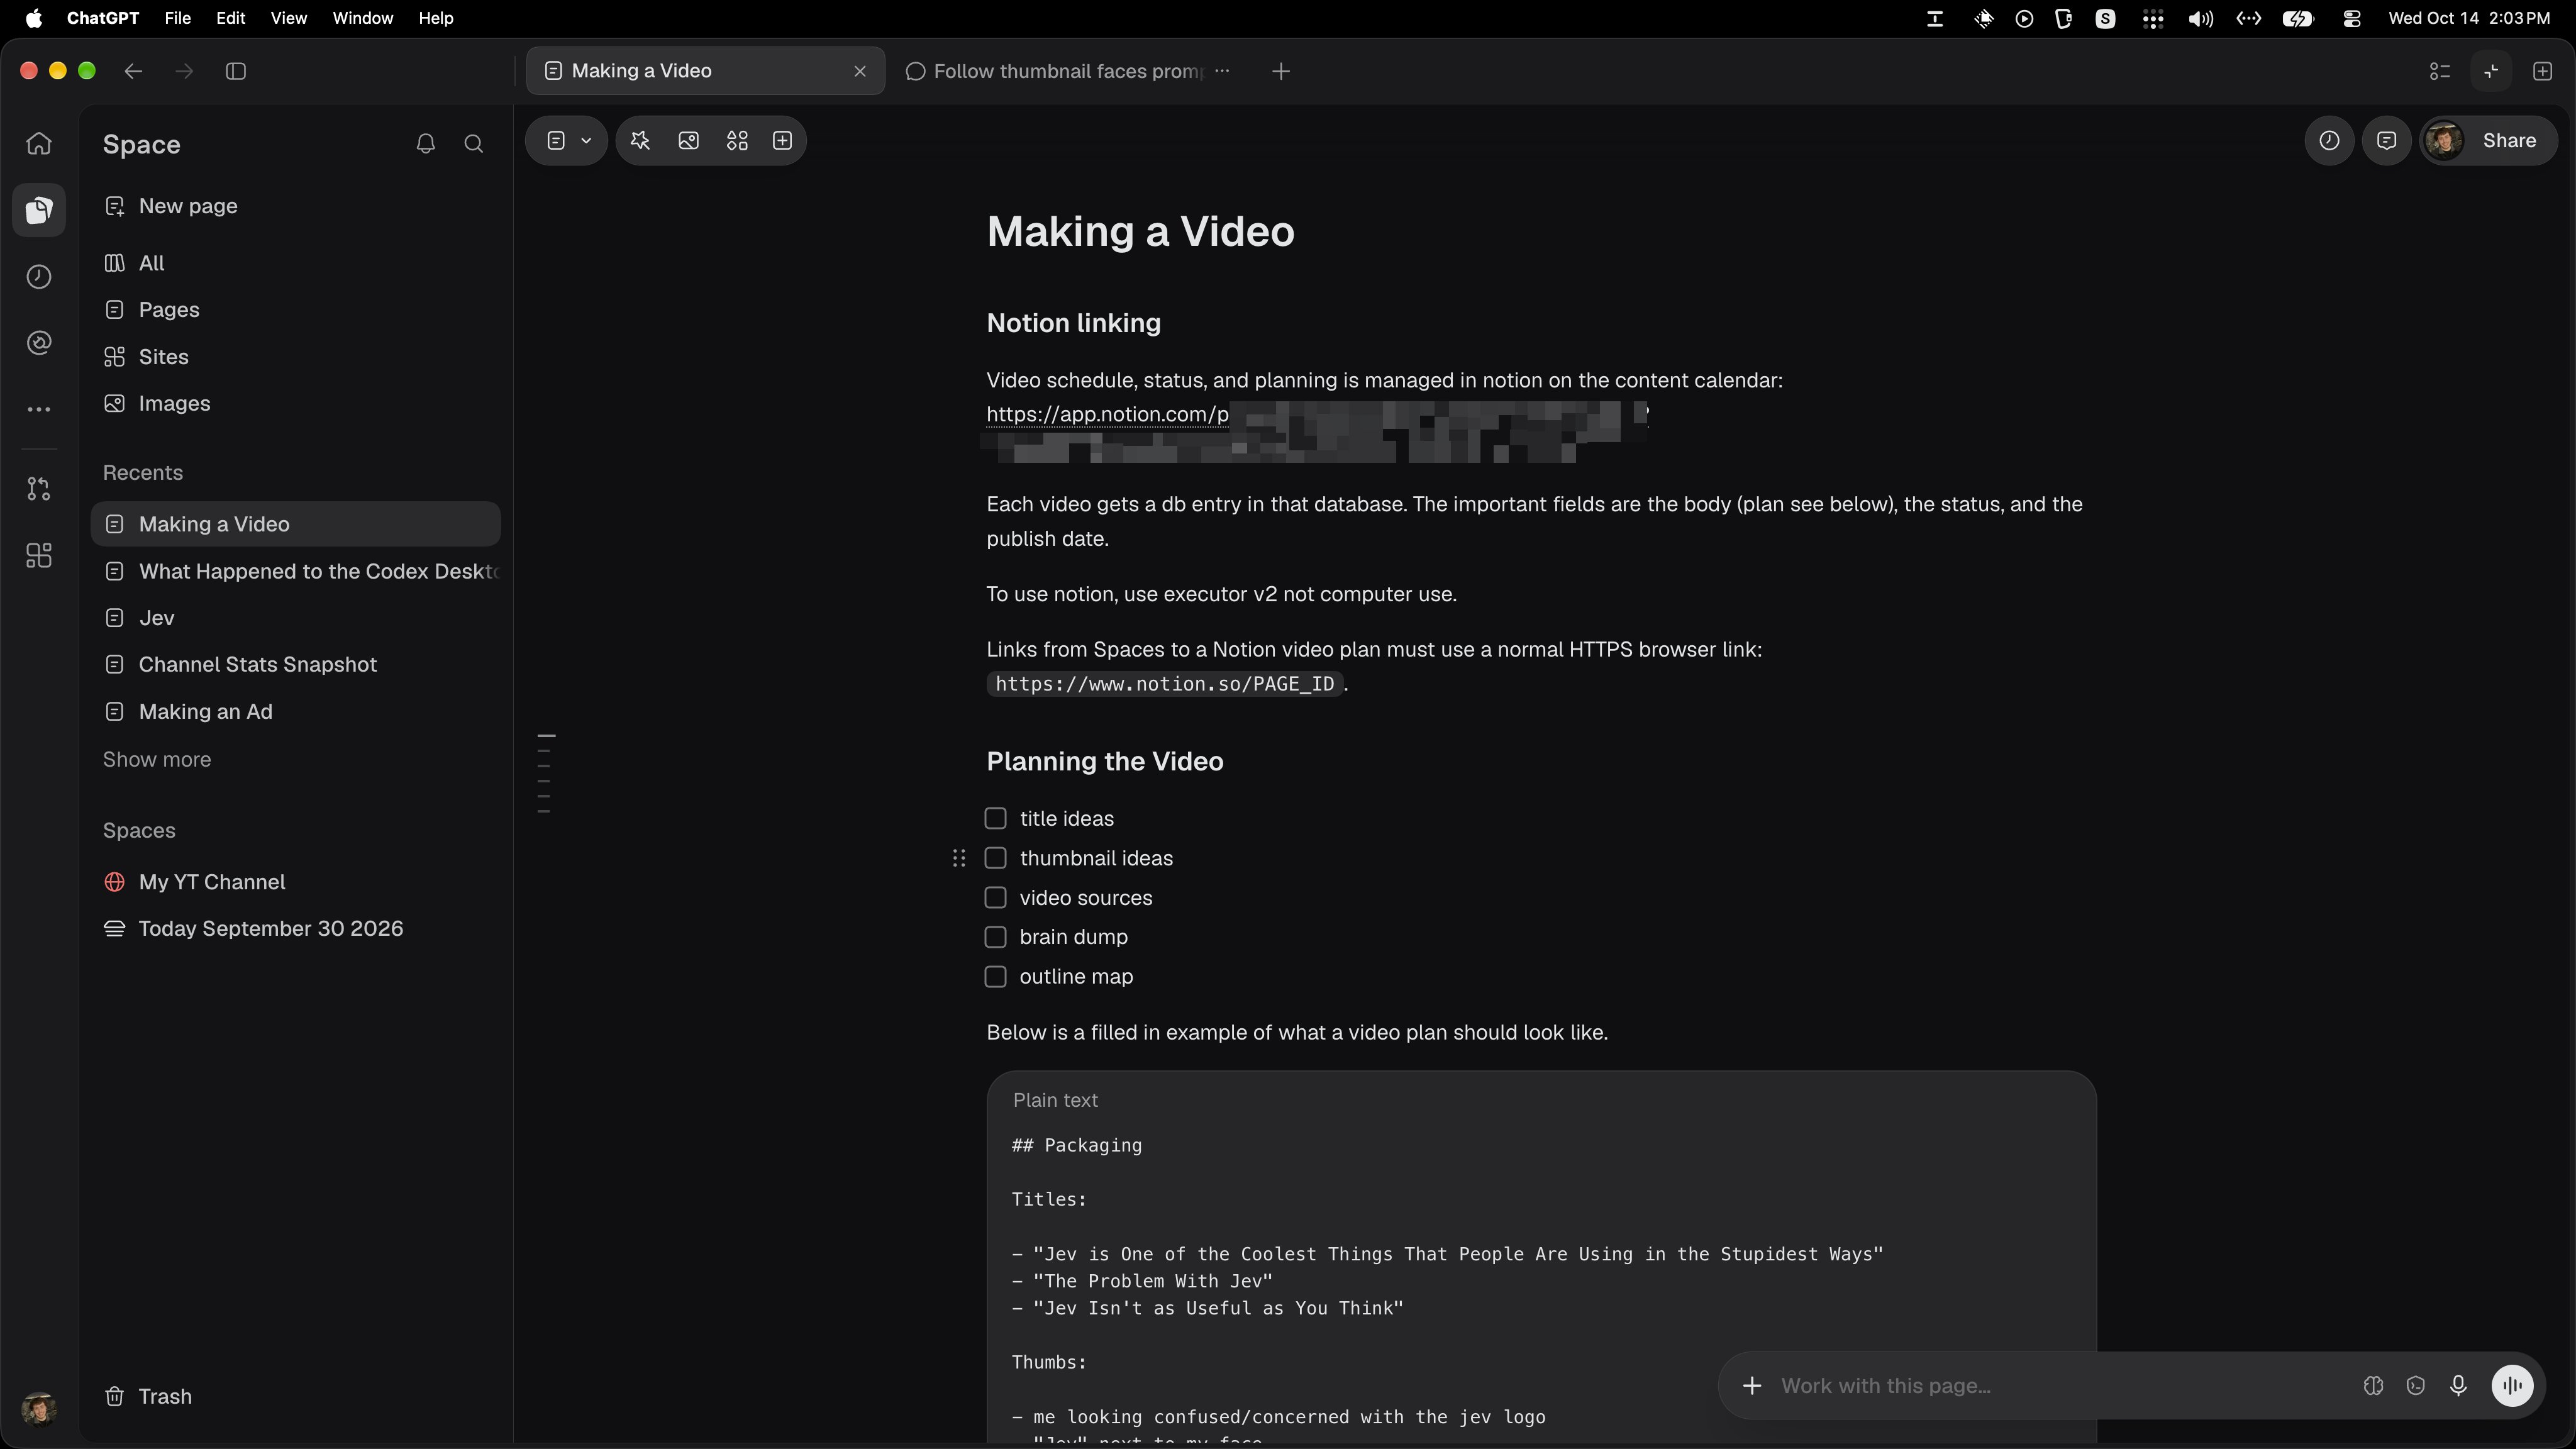Check the brain dump checkbox
This screenshot has width=2576, height=1449.
[x=995, y=937]
